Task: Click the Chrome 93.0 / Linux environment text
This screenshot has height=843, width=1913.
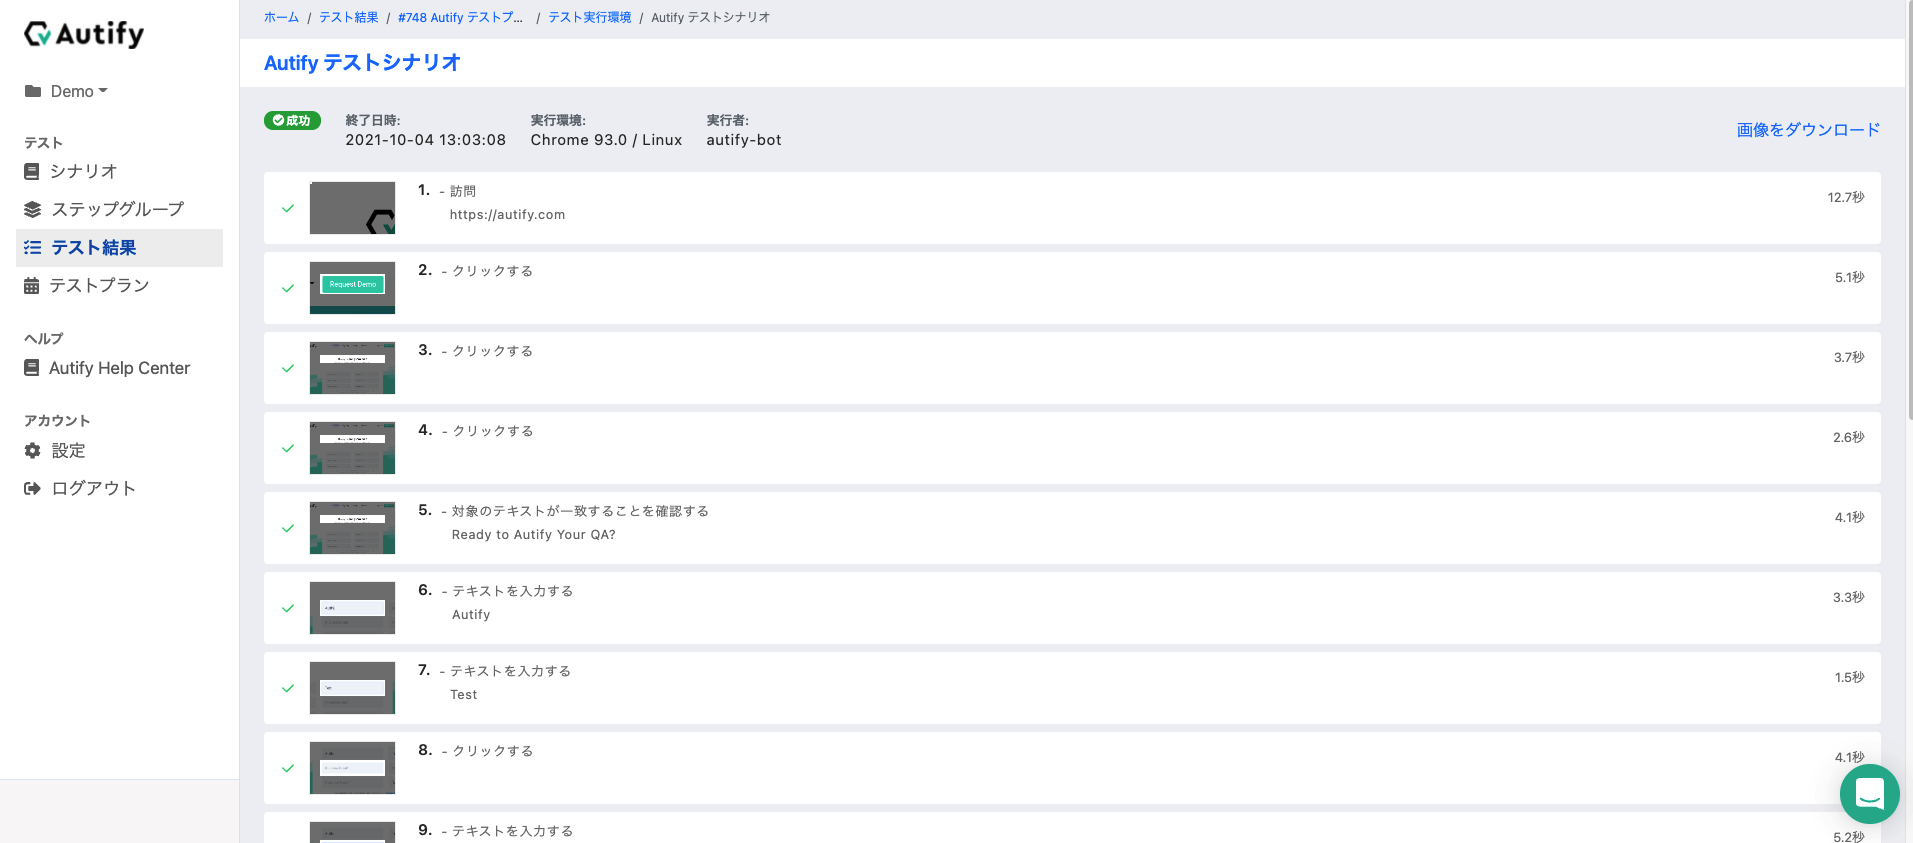Action: [x=606, y=140]
